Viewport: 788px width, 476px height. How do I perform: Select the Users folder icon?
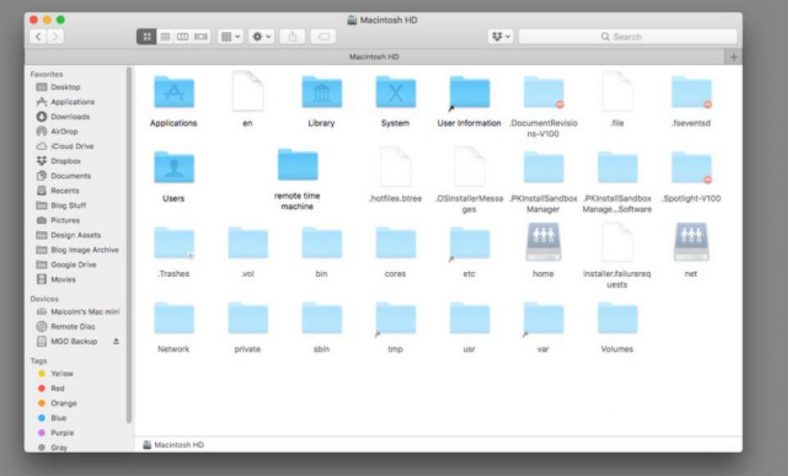[174, 167]
